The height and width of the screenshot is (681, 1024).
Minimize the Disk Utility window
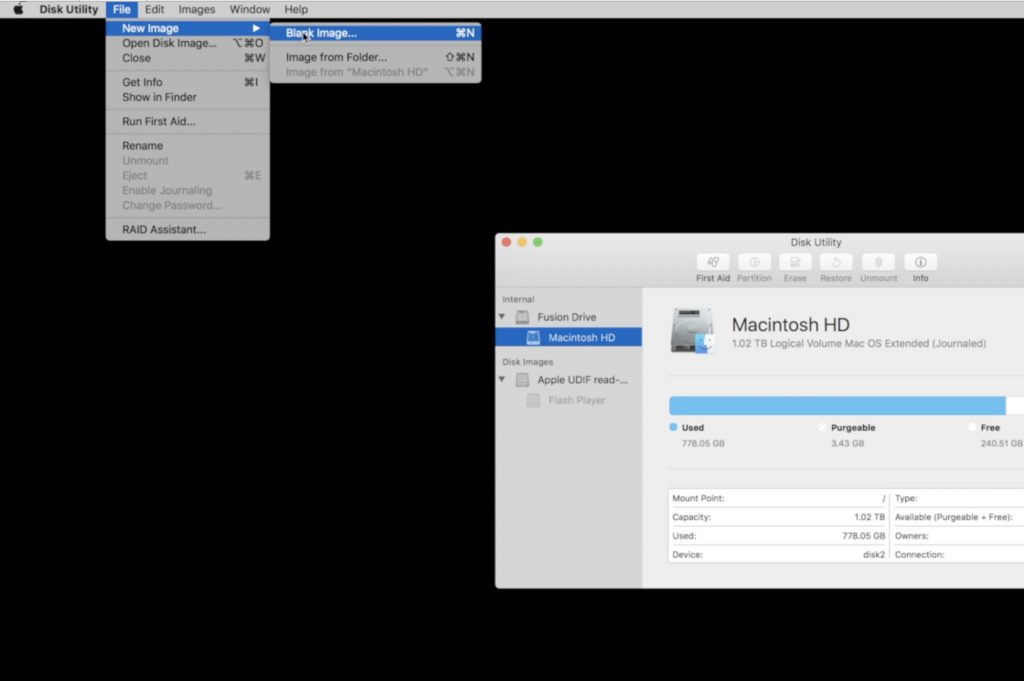[522, 242]
